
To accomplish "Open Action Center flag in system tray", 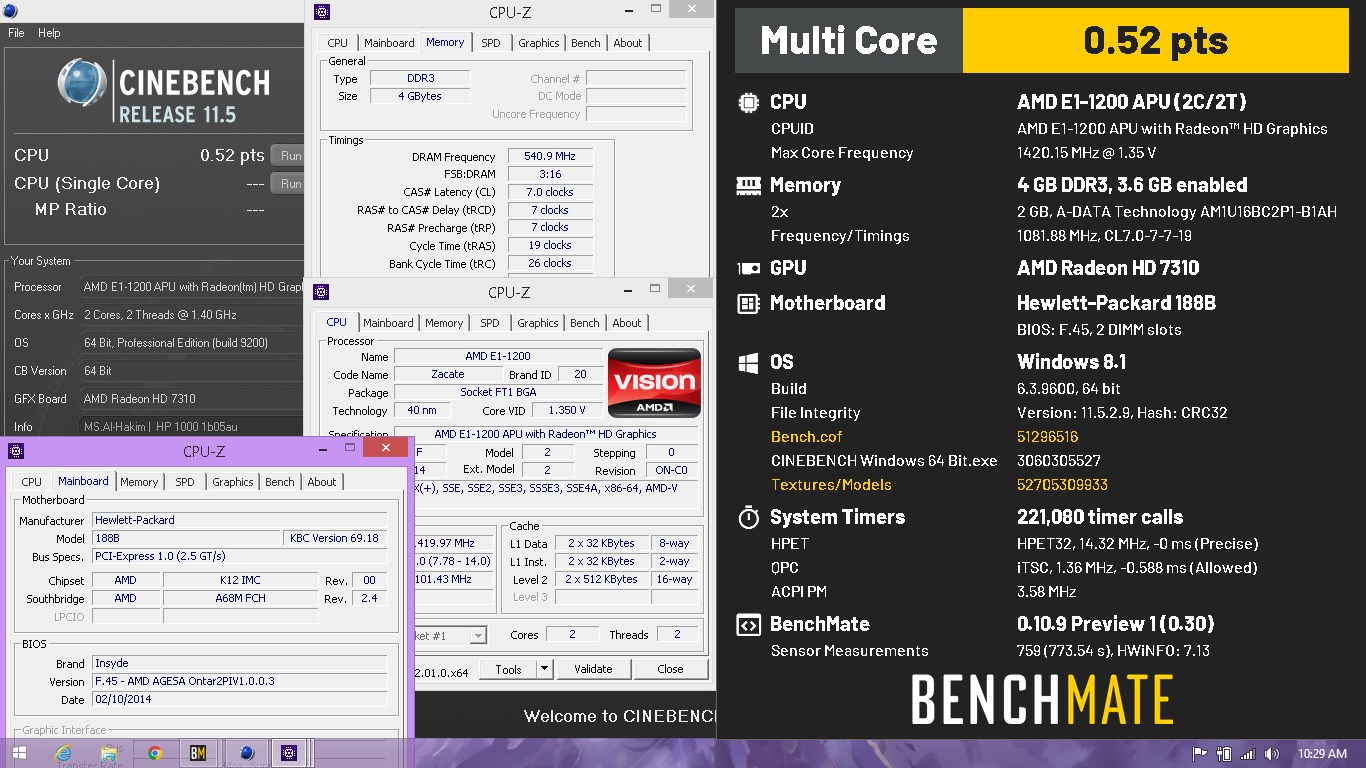I will 1200,754.
